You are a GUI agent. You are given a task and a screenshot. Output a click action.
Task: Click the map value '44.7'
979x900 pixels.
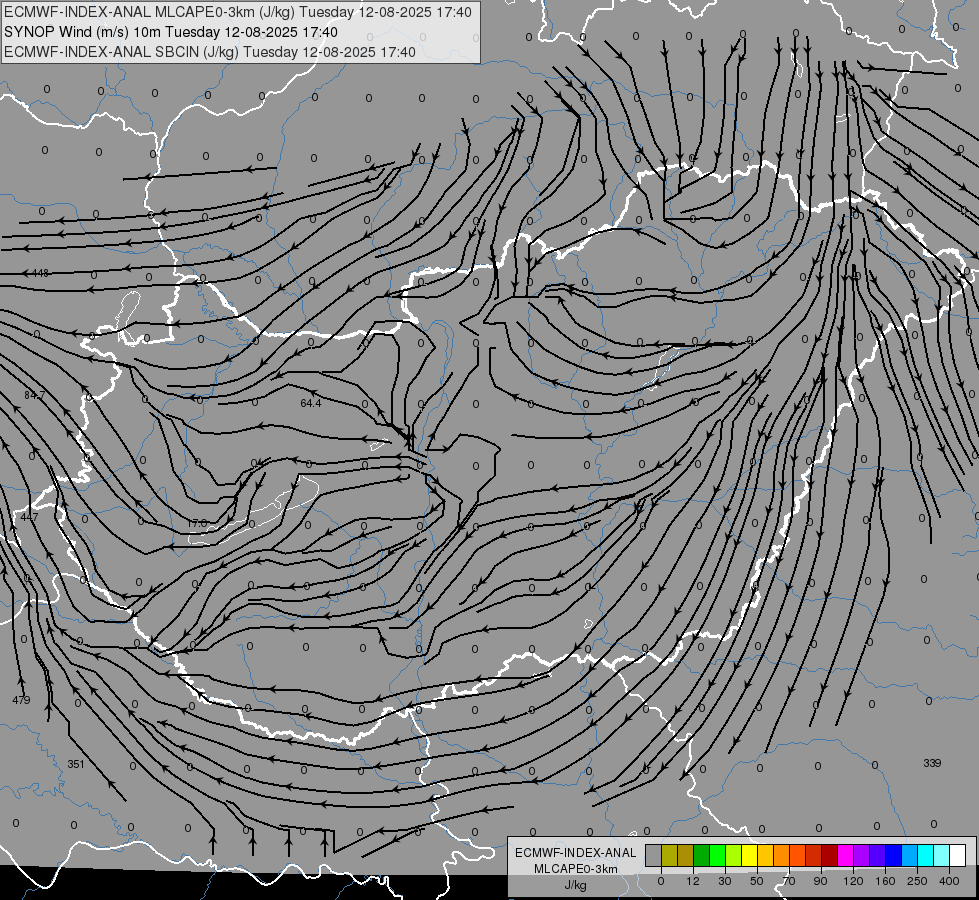coord(29,518)
